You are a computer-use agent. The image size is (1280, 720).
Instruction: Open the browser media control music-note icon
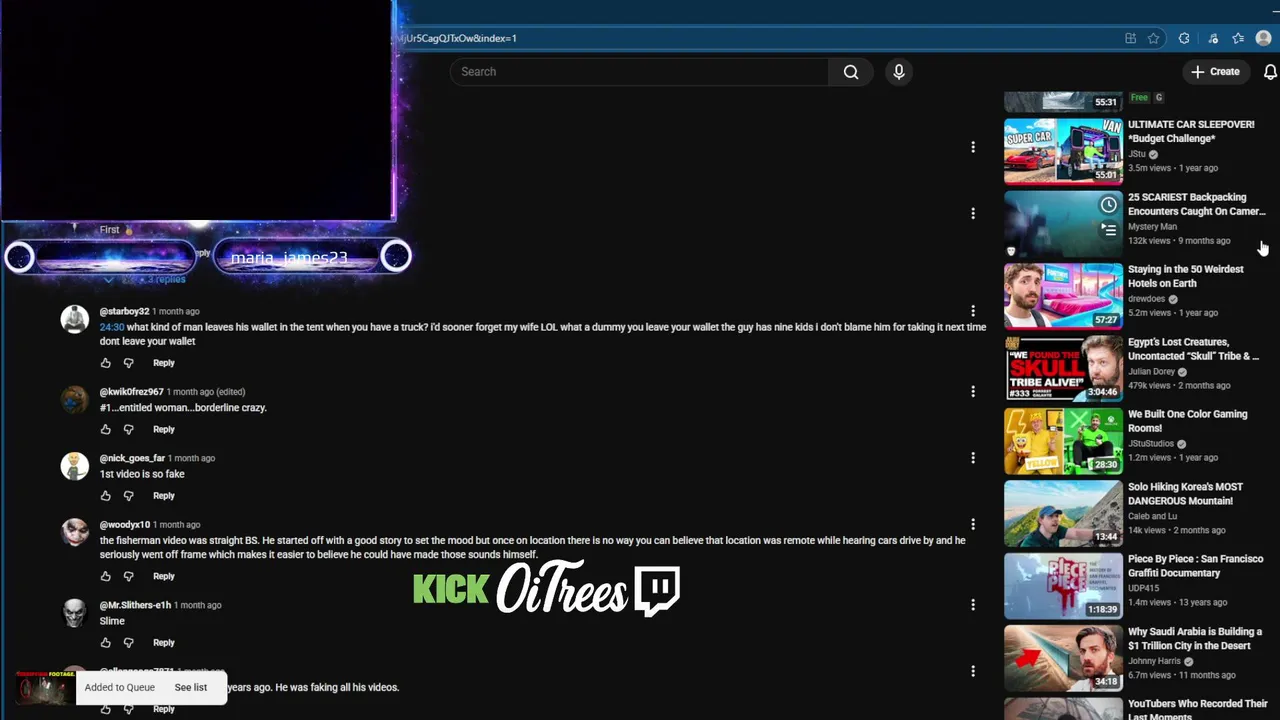(x=1213, y=38)
